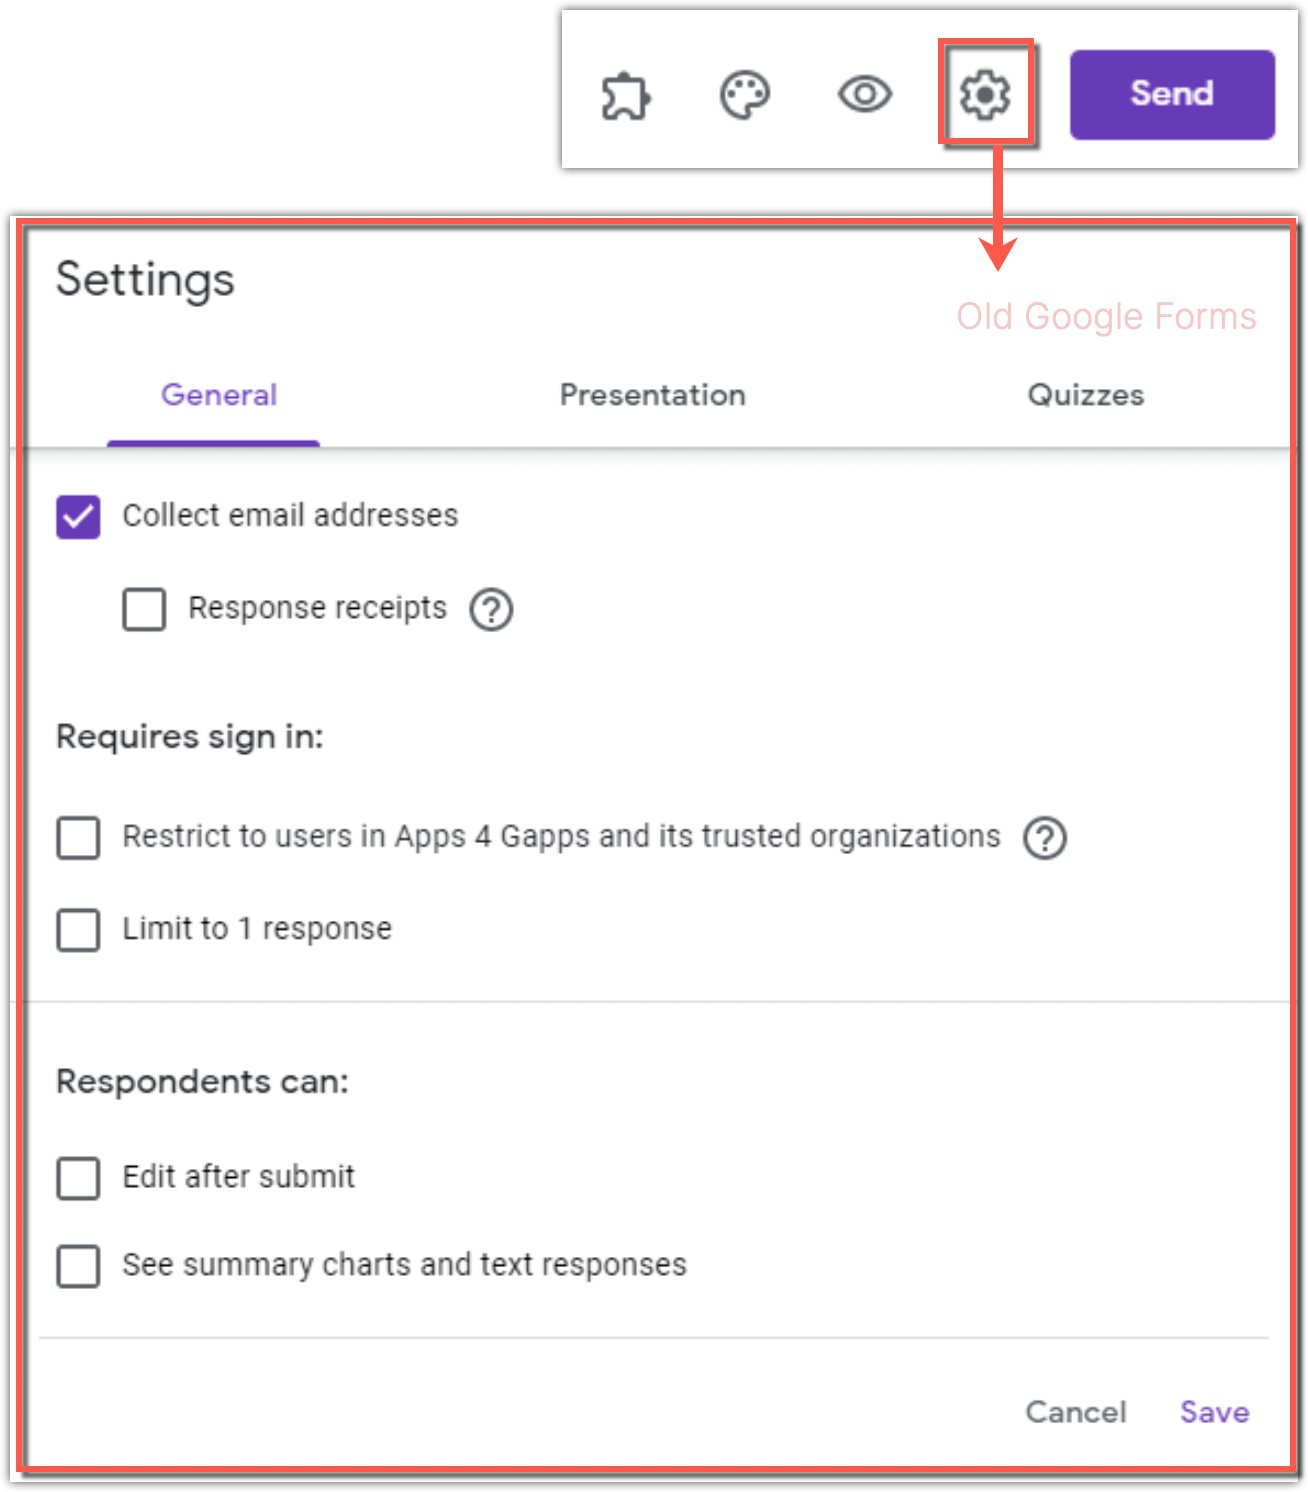Click Cancel in the Settings dialog
Image resolution: width=1308 pixels, height=1492 pixels.
pos(1076,1412)
